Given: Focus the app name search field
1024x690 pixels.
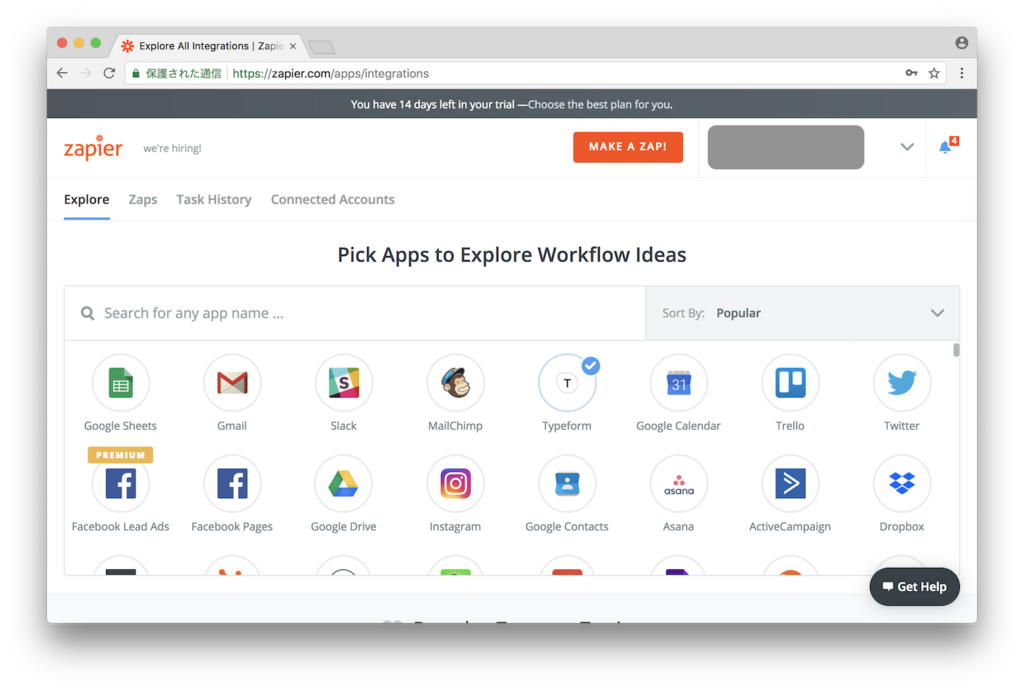Looking at the screenshot, I should point(355,313).
